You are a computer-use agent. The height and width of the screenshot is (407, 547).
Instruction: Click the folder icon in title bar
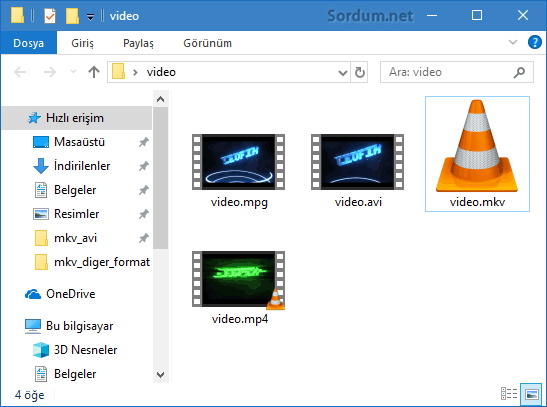17,15
